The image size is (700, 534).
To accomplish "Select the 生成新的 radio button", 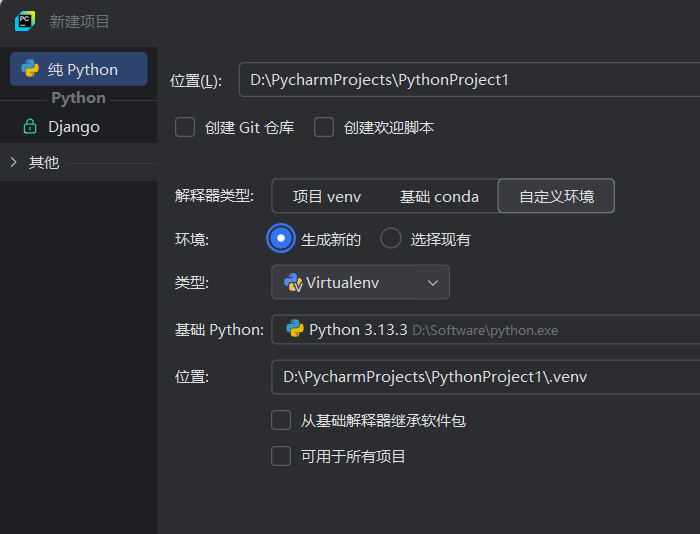I will pos(281,238).
